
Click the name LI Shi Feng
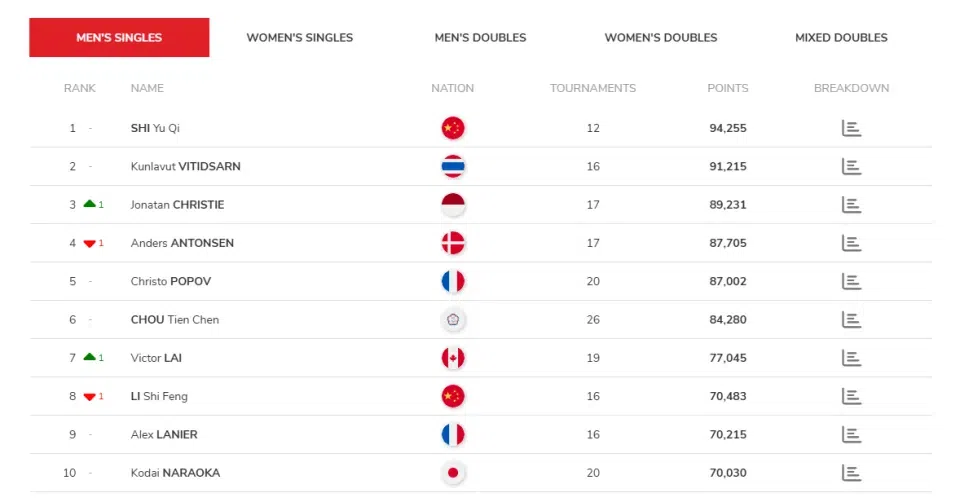(159, 396)
